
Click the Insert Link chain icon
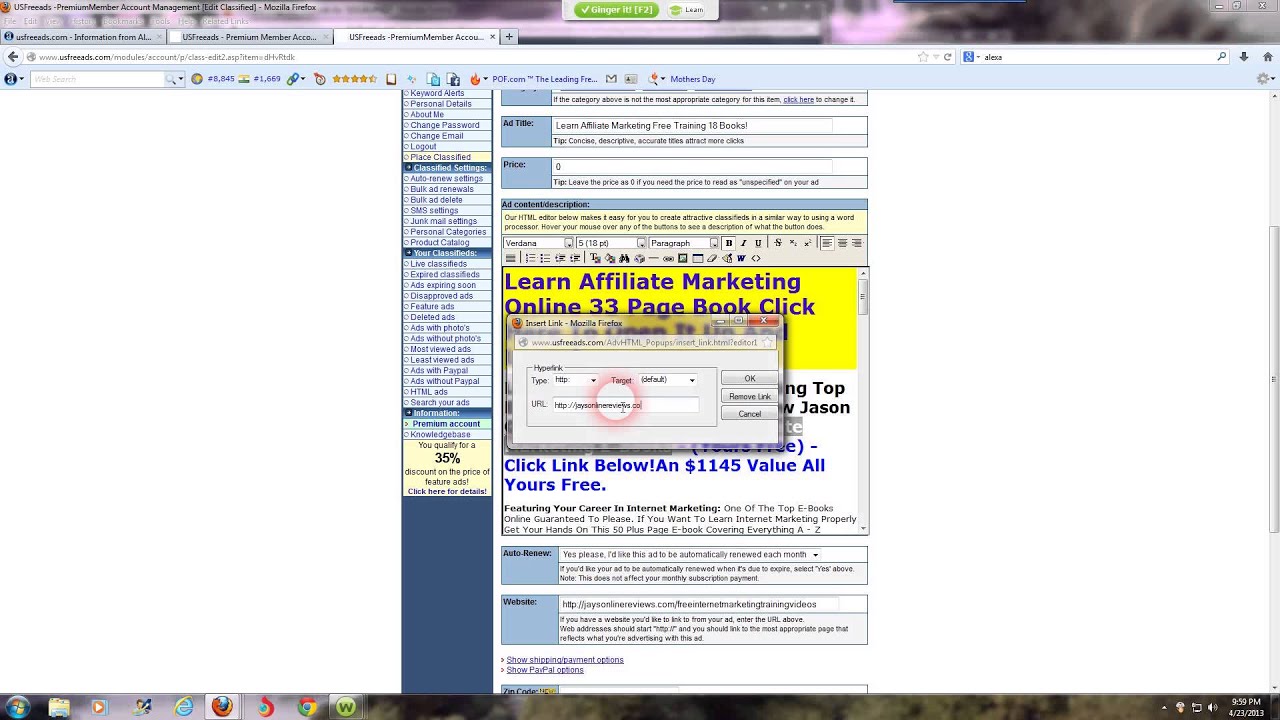668,259
